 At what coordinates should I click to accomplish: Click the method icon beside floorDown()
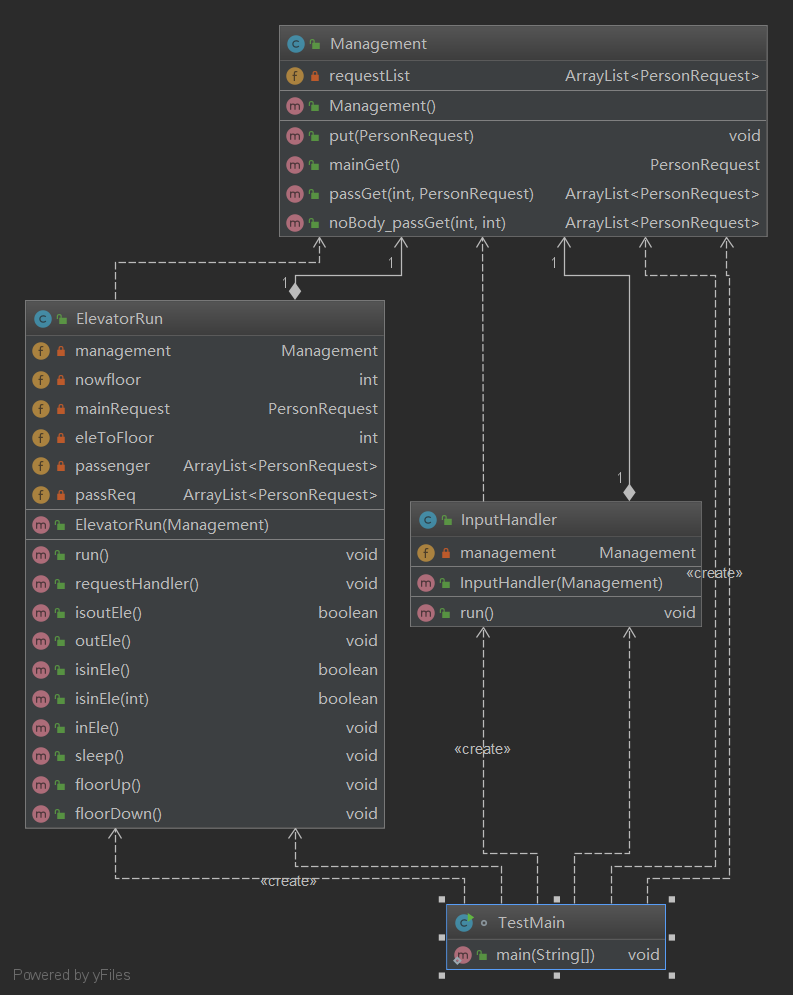tap(41, 814)
